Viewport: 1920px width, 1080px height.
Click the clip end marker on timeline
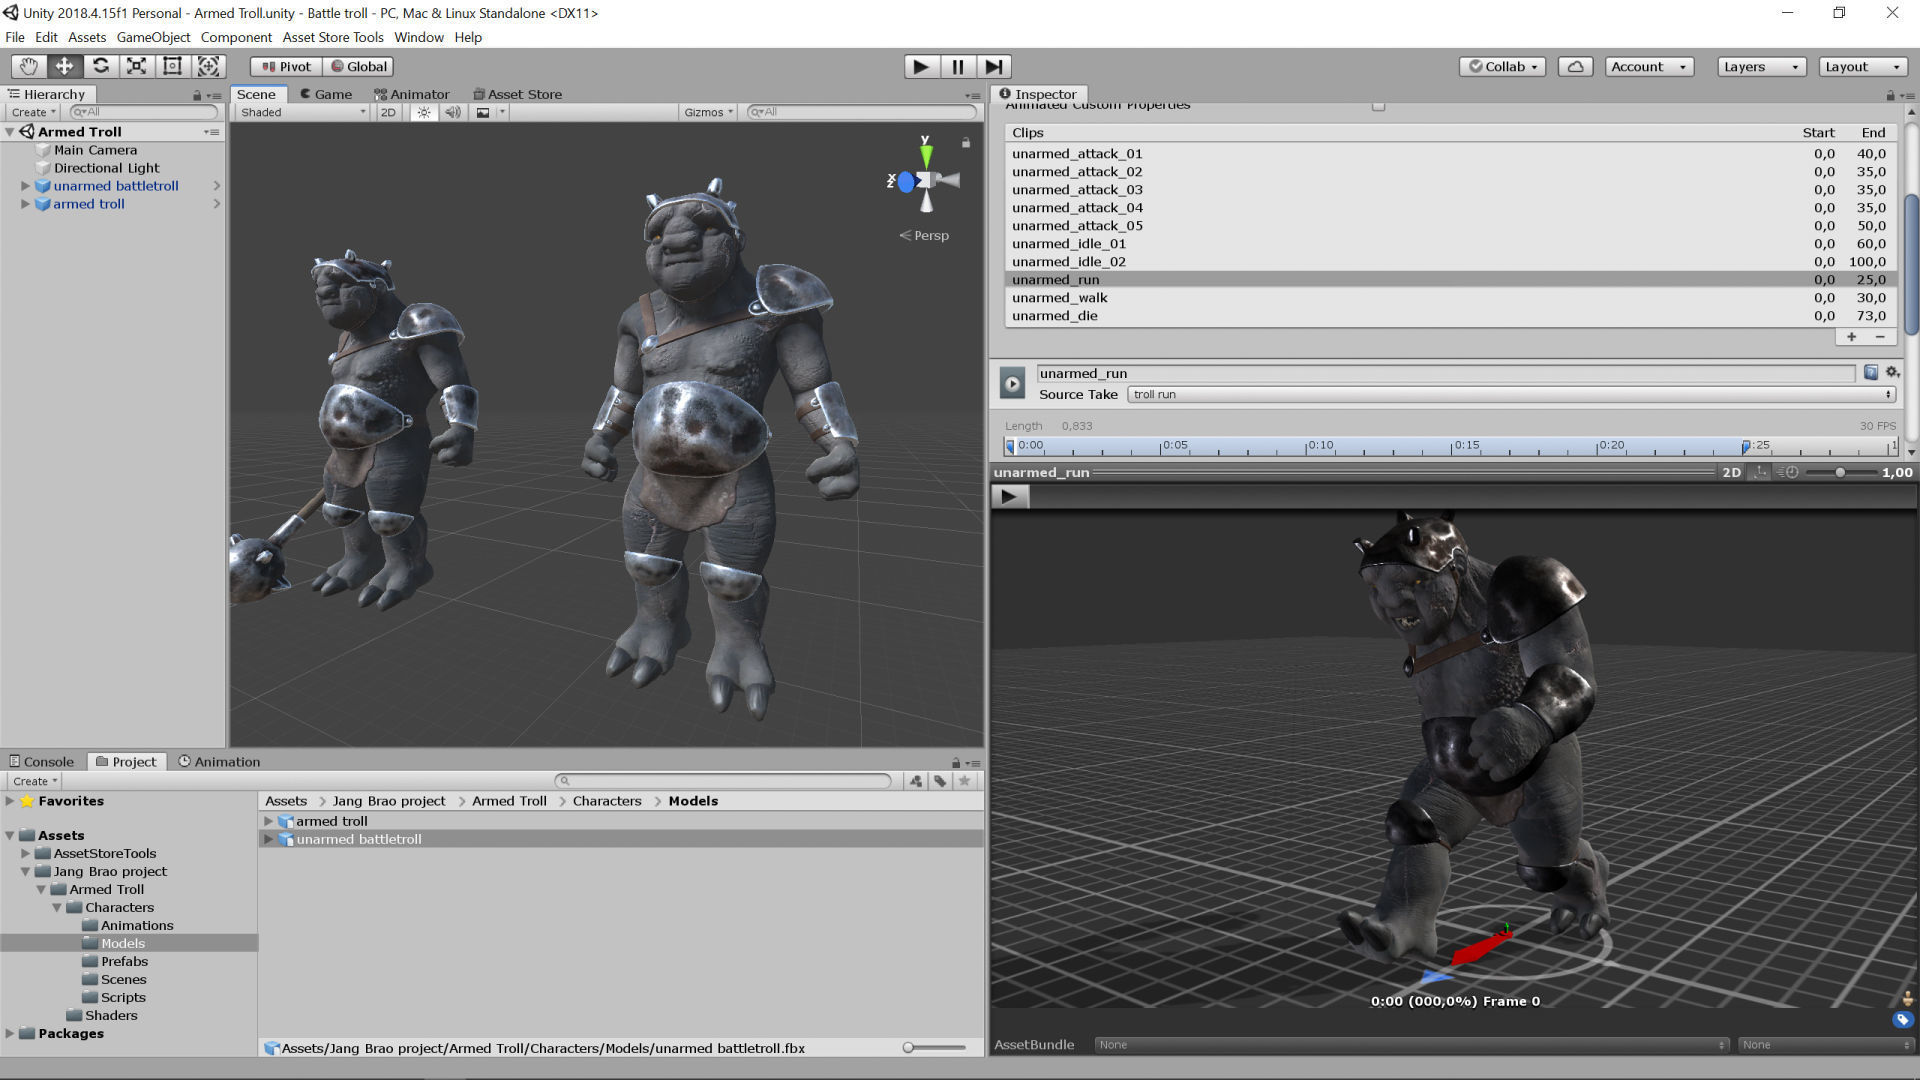1746,446
